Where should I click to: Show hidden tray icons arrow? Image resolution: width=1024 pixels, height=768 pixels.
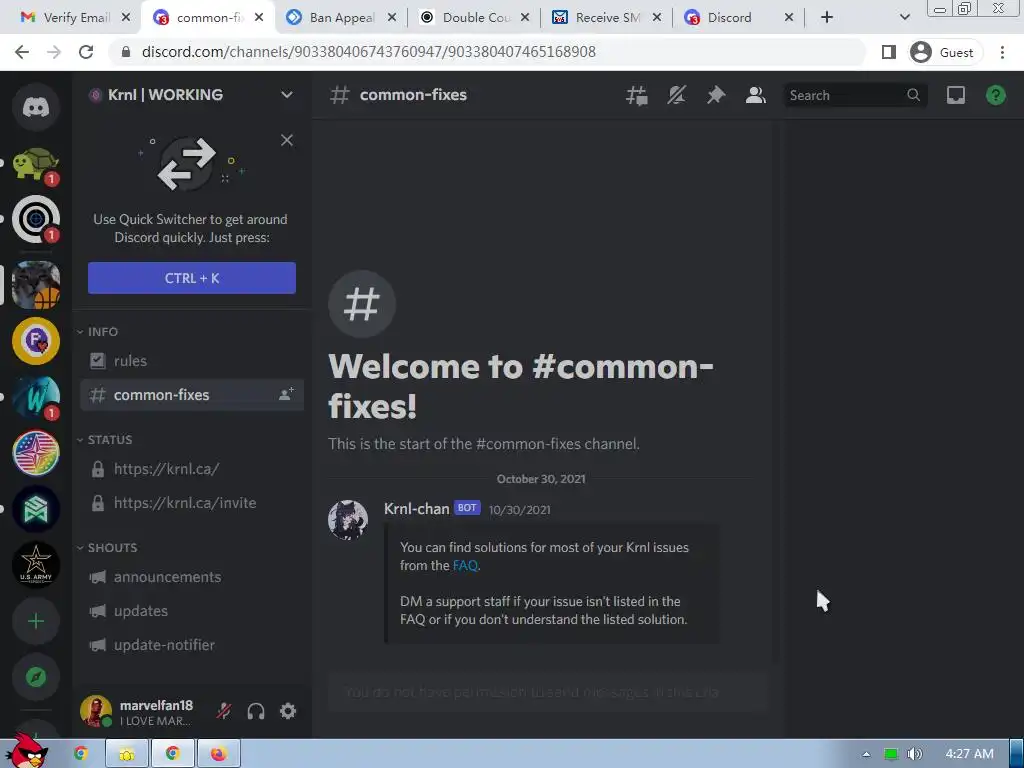(866, 754)
